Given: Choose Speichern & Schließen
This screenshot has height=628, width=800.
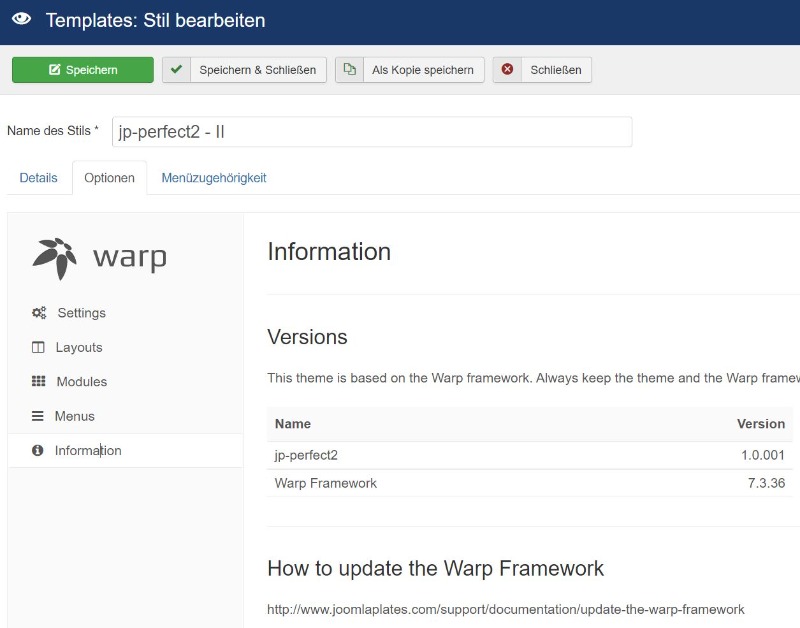Looking at the screenshot, I should pyautogui.click(x=244, y=70).
